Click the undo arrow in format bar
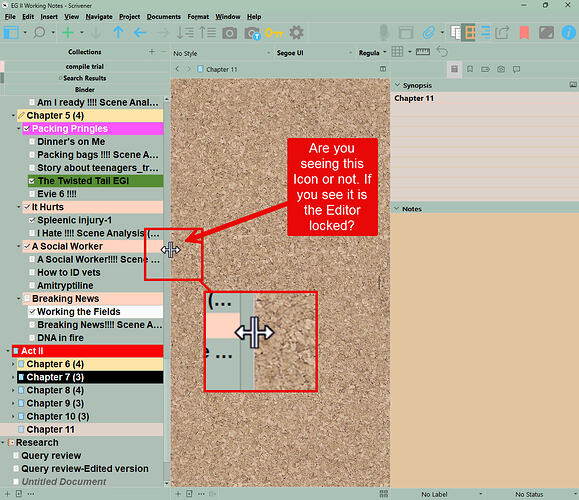 tap(442, 51)
